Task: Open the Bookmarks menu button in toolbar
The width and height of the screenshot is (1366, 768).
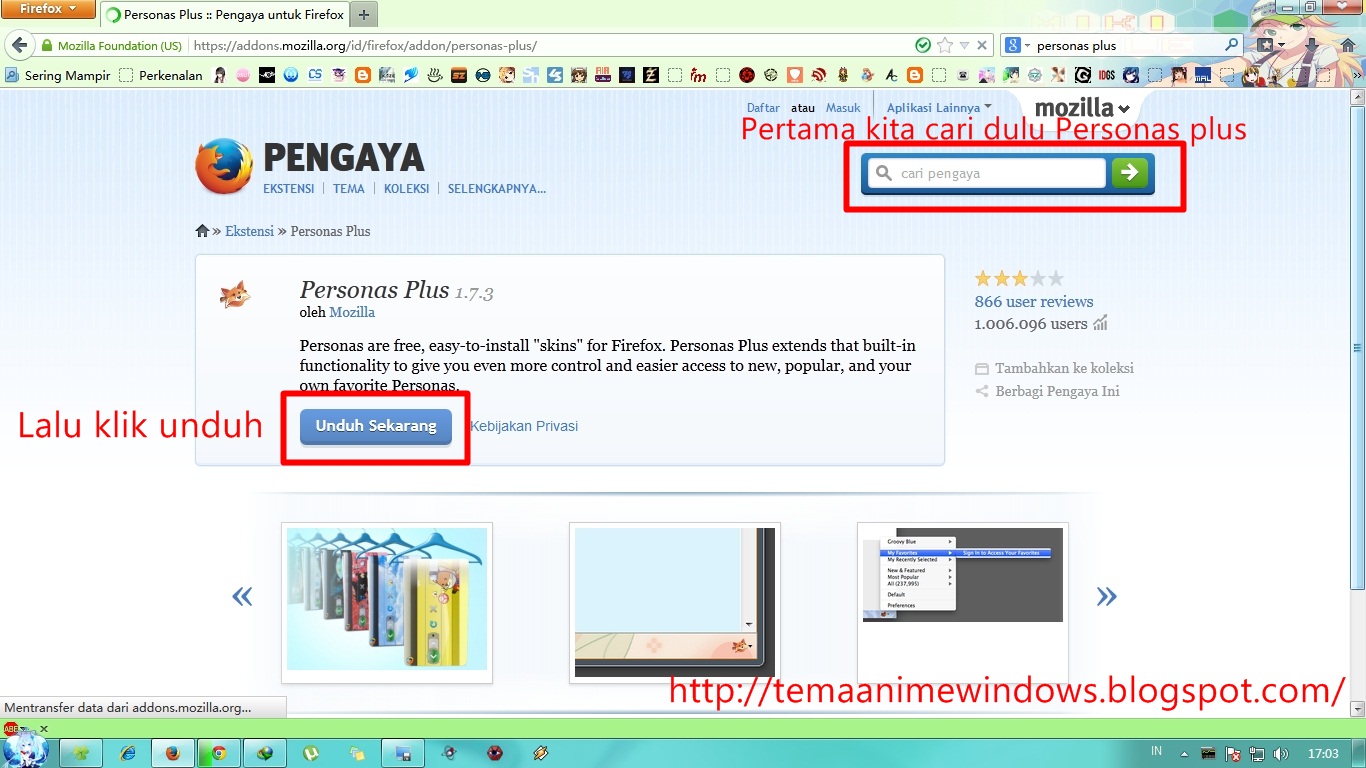Action: pos(1270,45)
